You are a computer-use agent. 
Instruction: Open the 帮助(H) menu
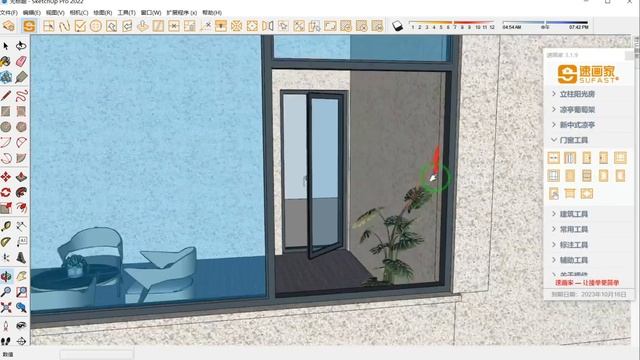(x=212, y=13)
